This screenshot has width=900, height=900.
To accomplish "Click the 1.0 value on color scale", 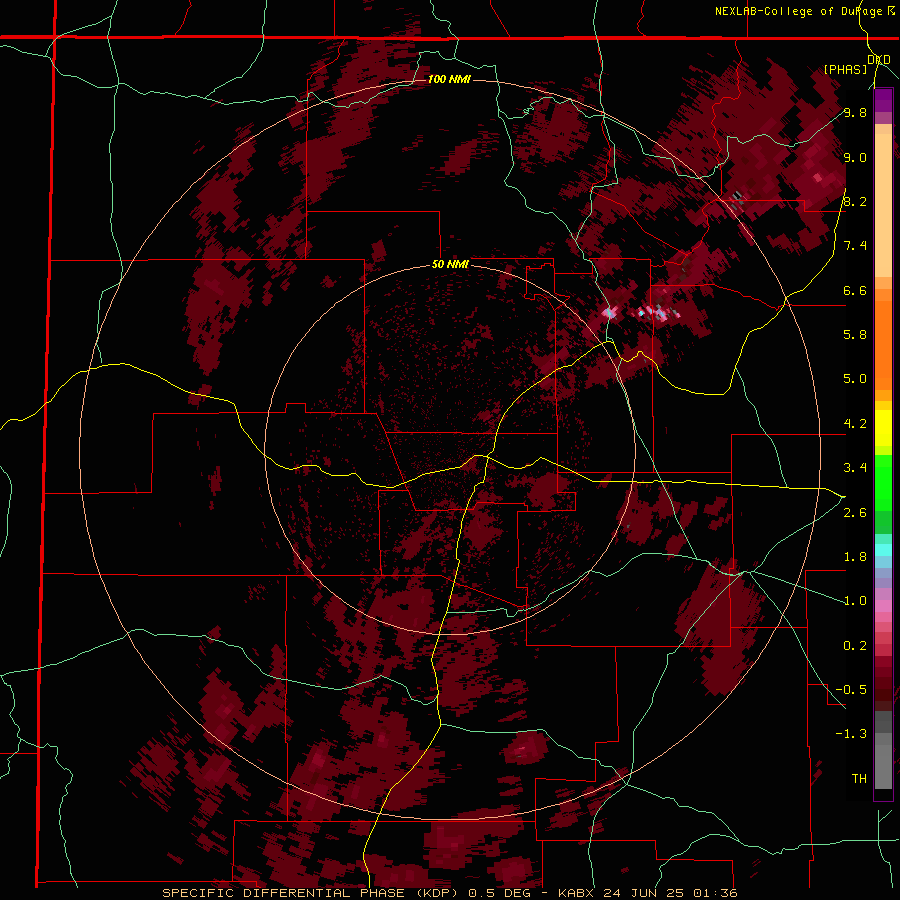I will coord(855,601).
